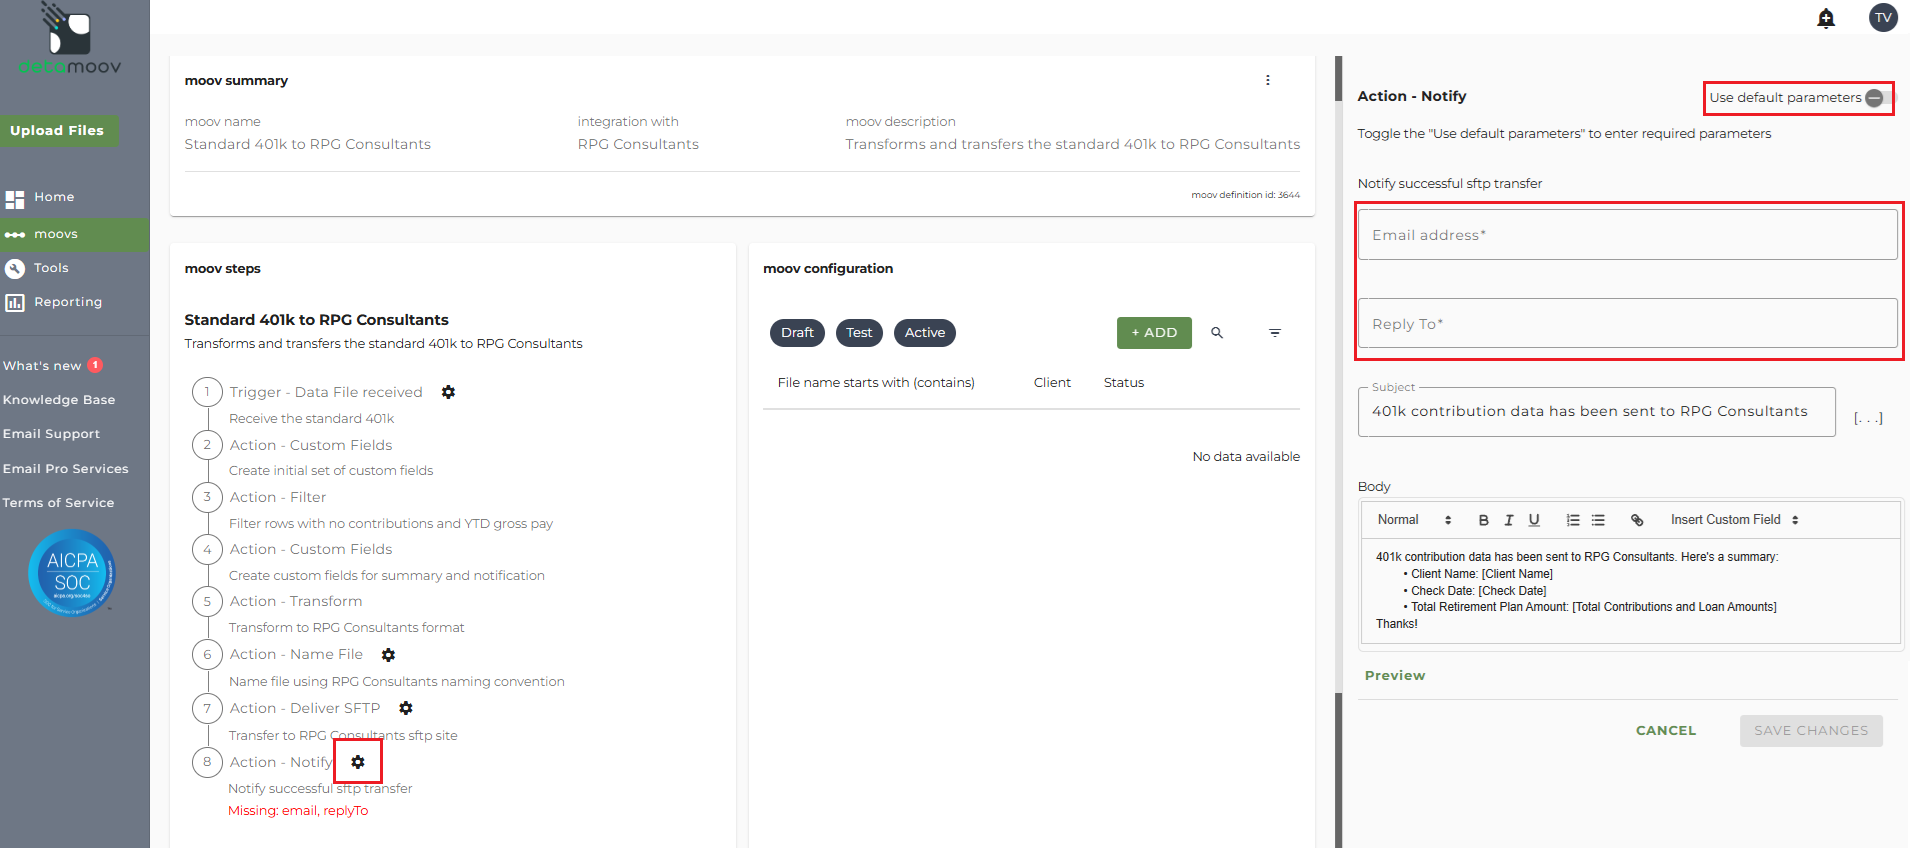
Task: Open the configuration filter icon
Action: (1275, 333)
